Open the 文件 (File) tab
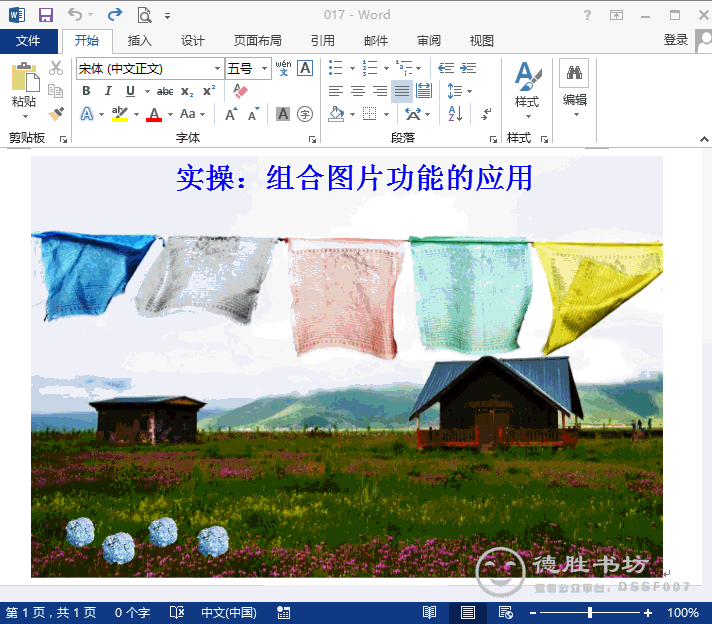This screenshot has width=712, height=624. point(28,41)
